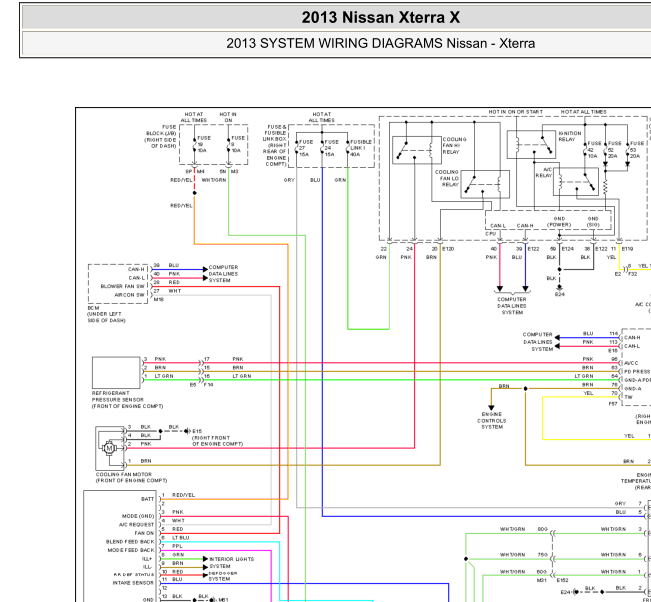Screen dimensions: 651x602
Task: Click the INTERIOR LIGHTS SYSTEM label
Action: [x=231, y=563]
